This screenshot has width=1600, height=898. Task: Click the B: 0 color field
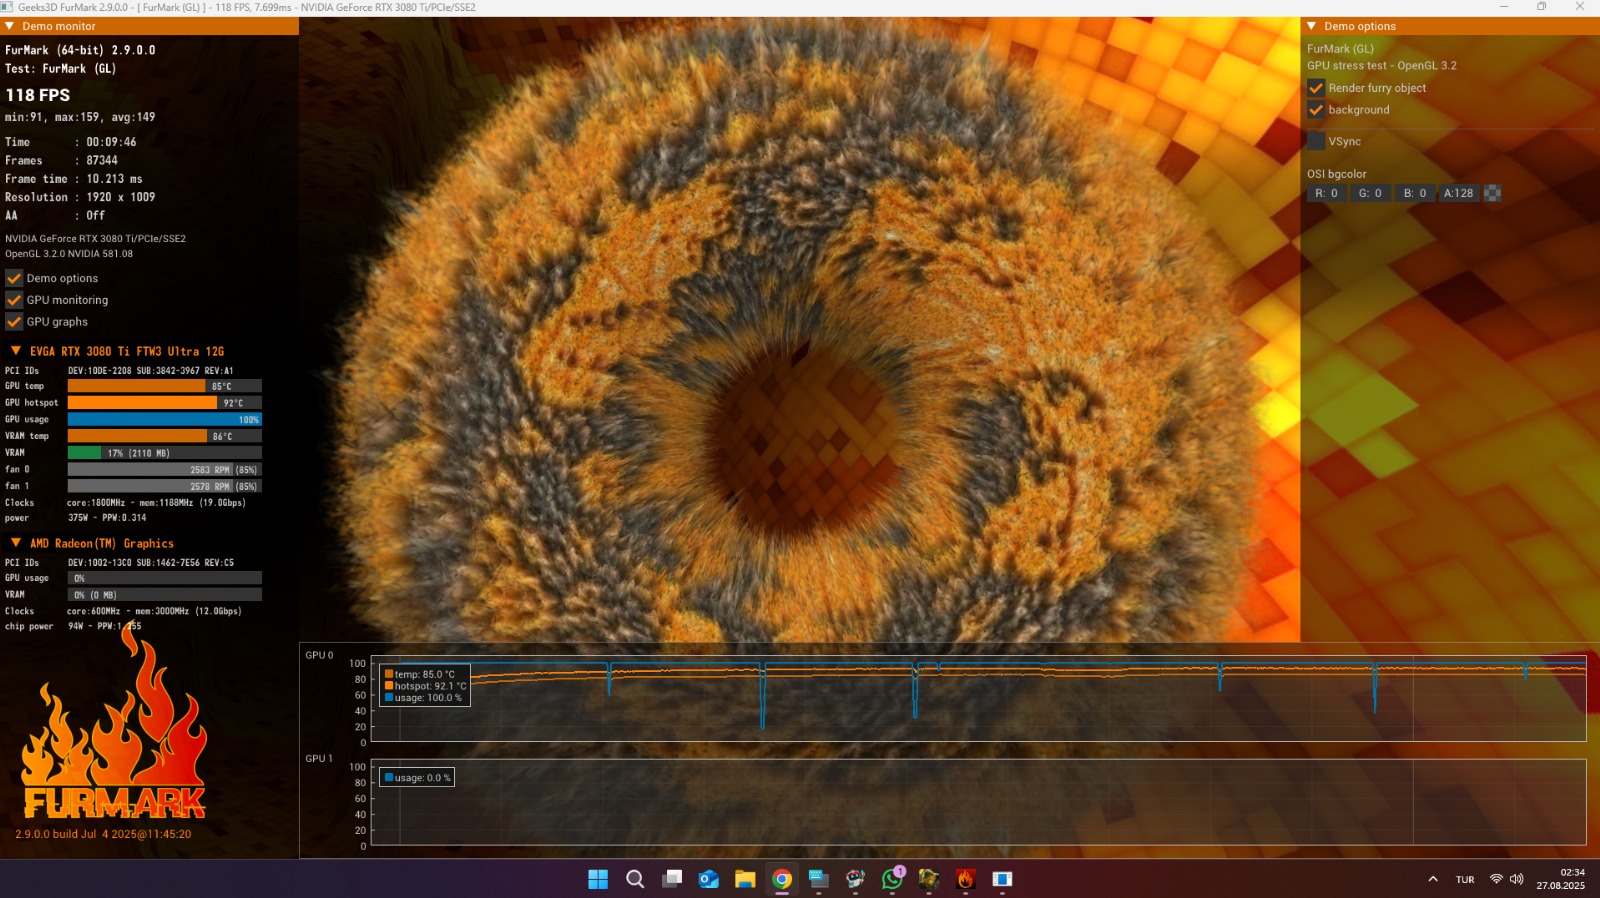pos(1415,193)
